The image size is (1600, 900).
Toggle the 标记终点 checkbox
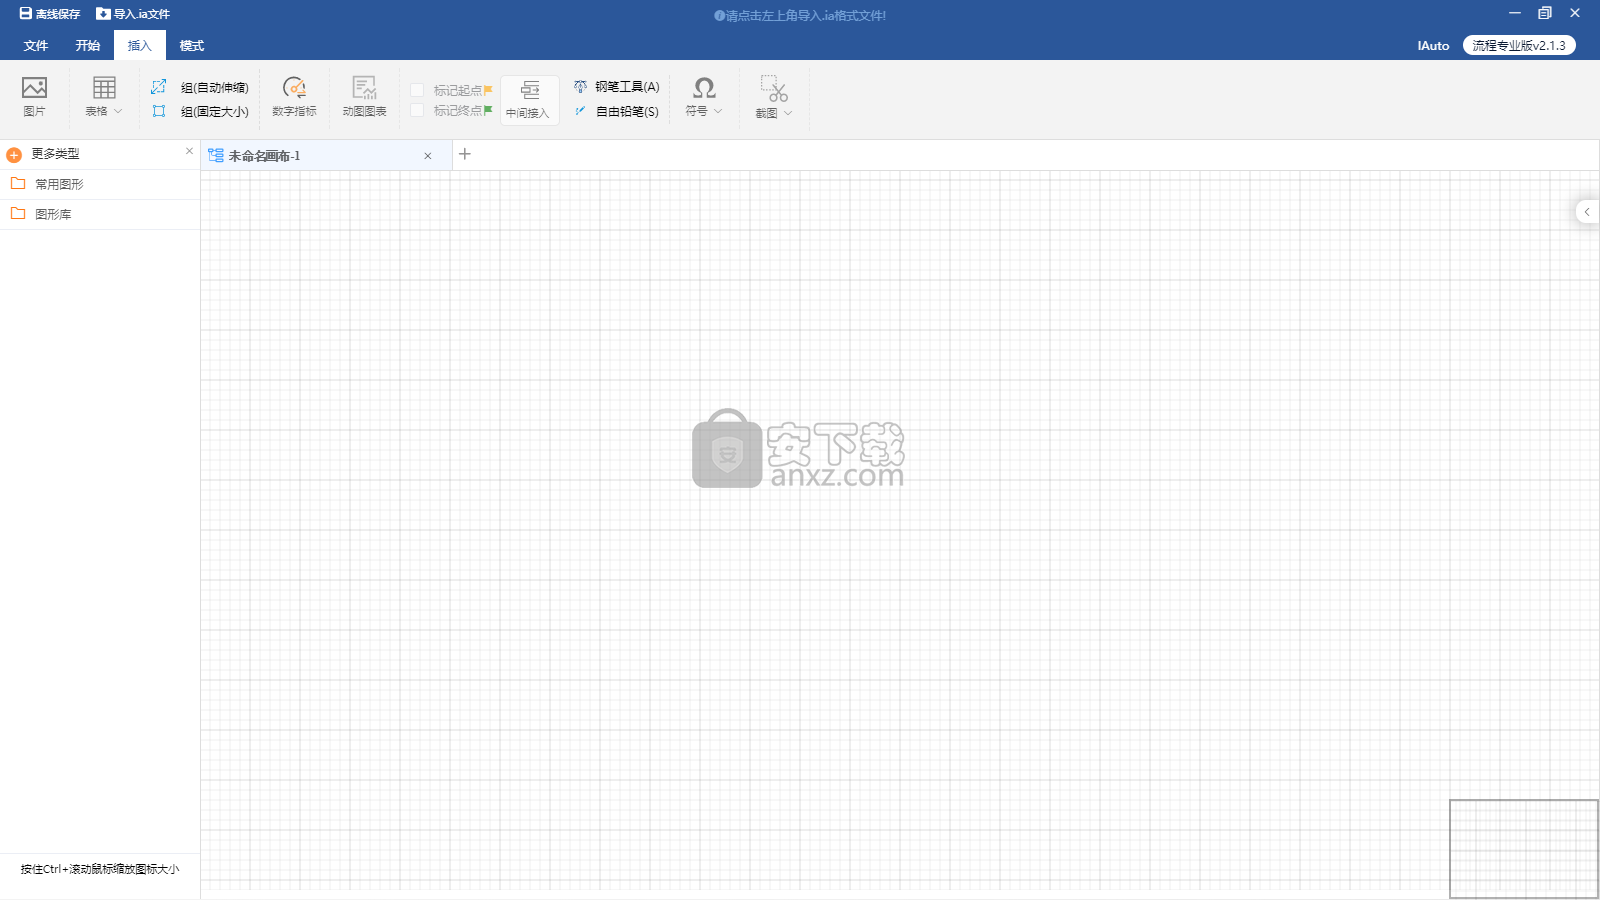(417, 110)
